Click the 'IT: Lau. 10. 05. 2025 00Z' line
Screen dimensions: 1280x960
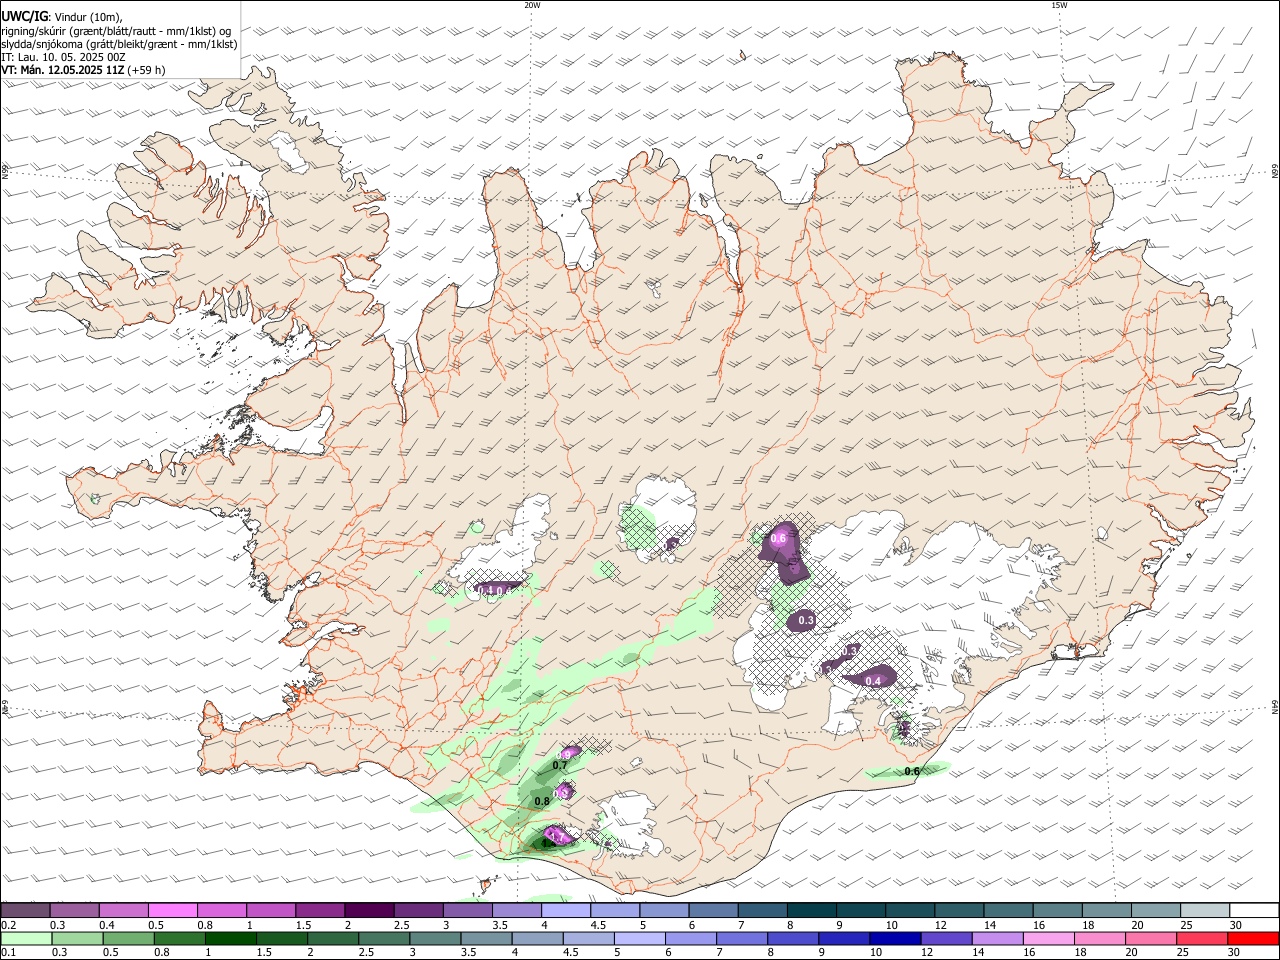click(x=63, y=57)
